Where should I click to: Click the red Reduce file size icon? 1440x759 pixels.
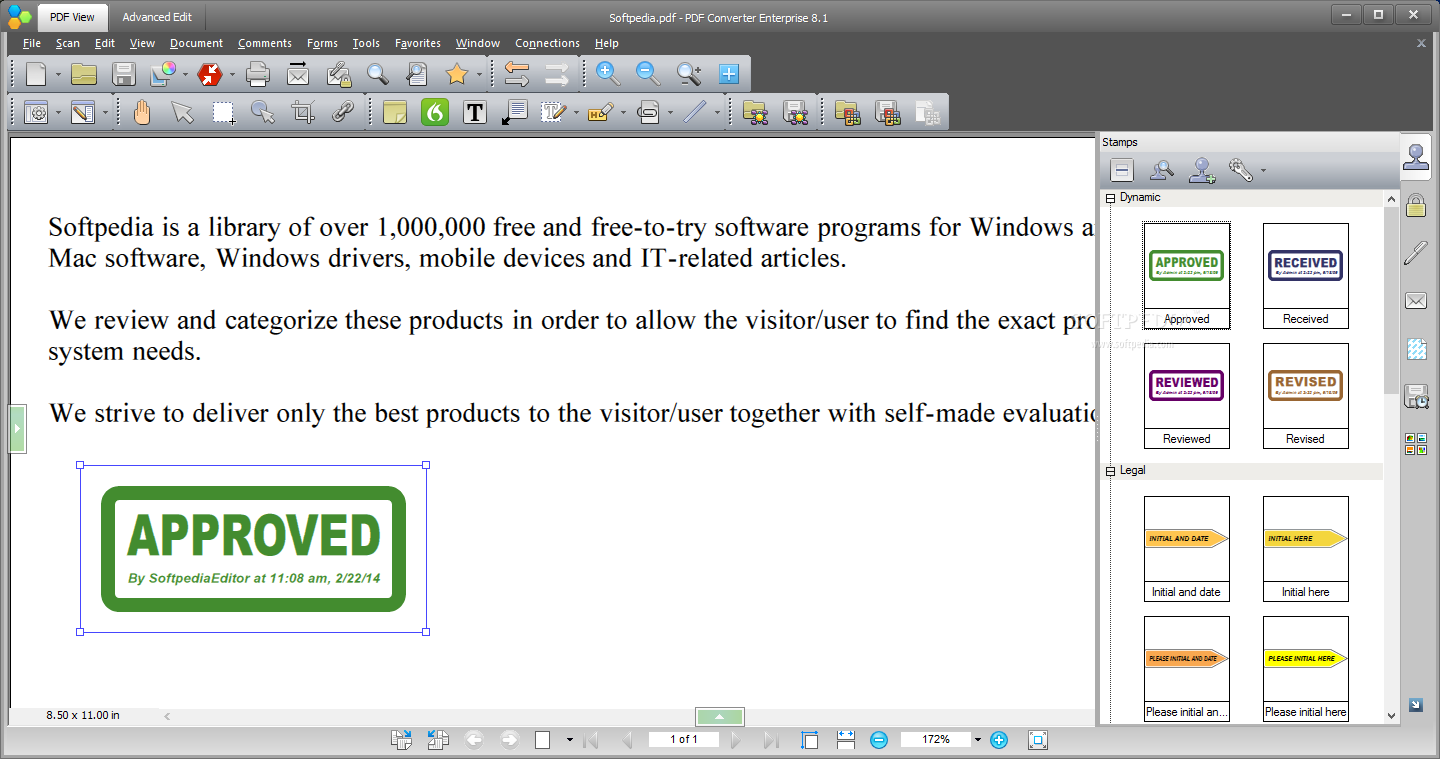click(210, 73)
